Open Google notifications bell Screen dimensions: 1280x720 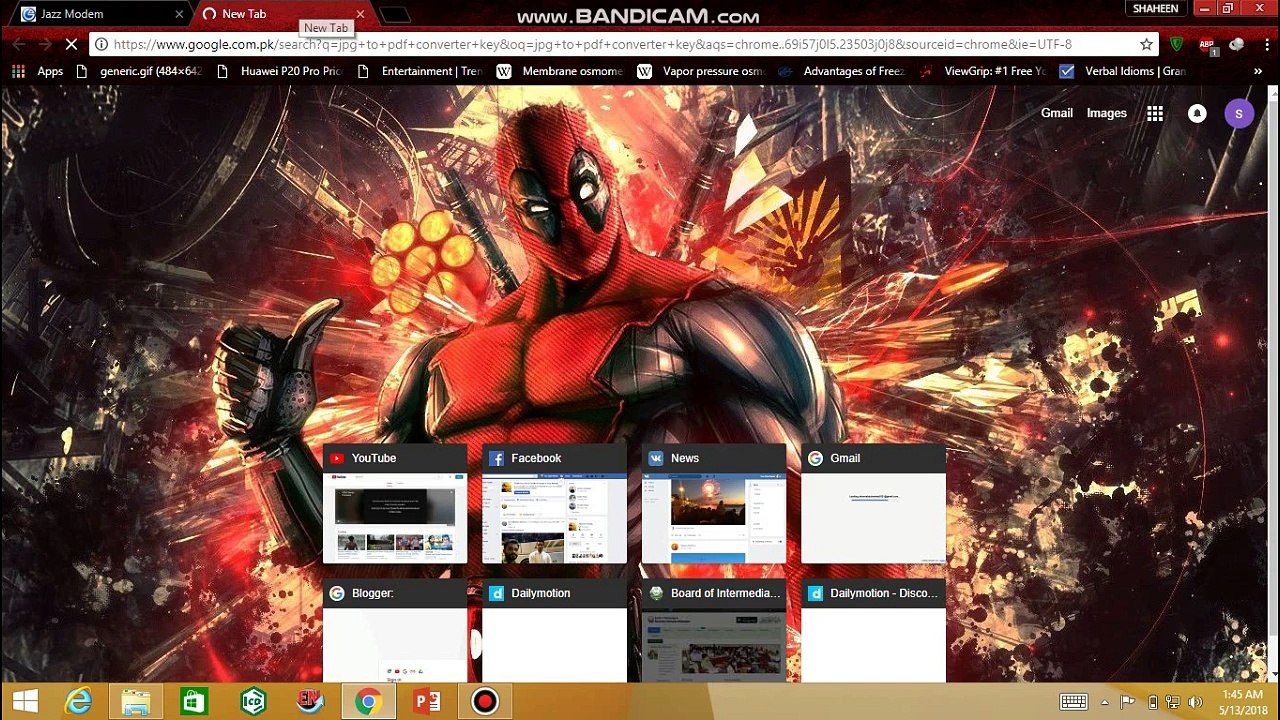click(x=1197, y=114)
